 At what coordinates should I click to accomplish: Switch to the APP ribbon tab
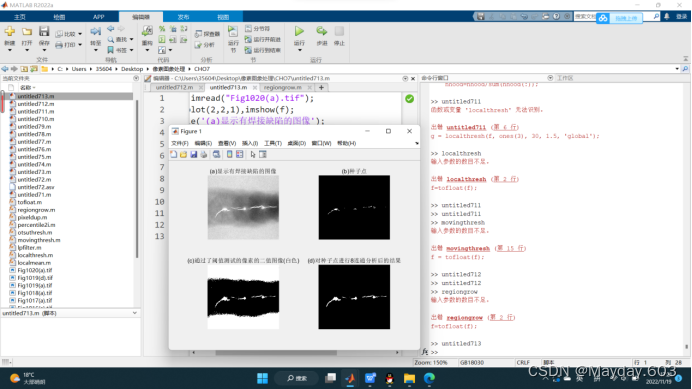[98, 17]
